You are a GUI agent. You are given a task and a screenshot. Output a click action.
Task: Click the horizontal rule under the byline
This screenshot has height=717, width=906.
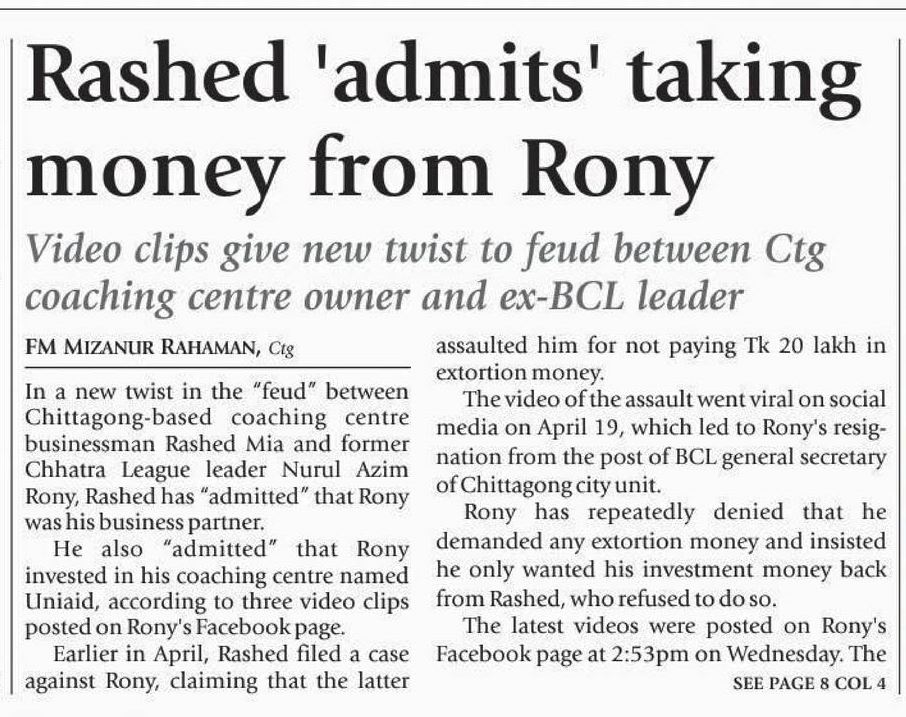217,368
